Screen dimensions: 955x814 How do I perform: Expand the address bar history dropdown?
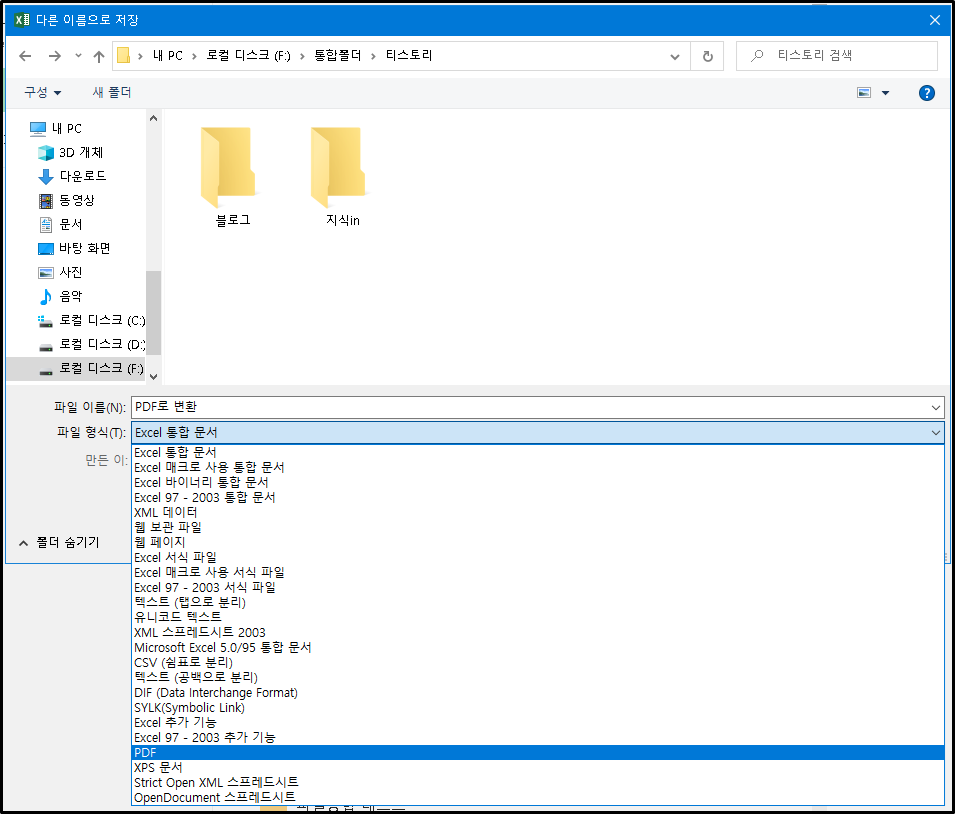point(675,57)
